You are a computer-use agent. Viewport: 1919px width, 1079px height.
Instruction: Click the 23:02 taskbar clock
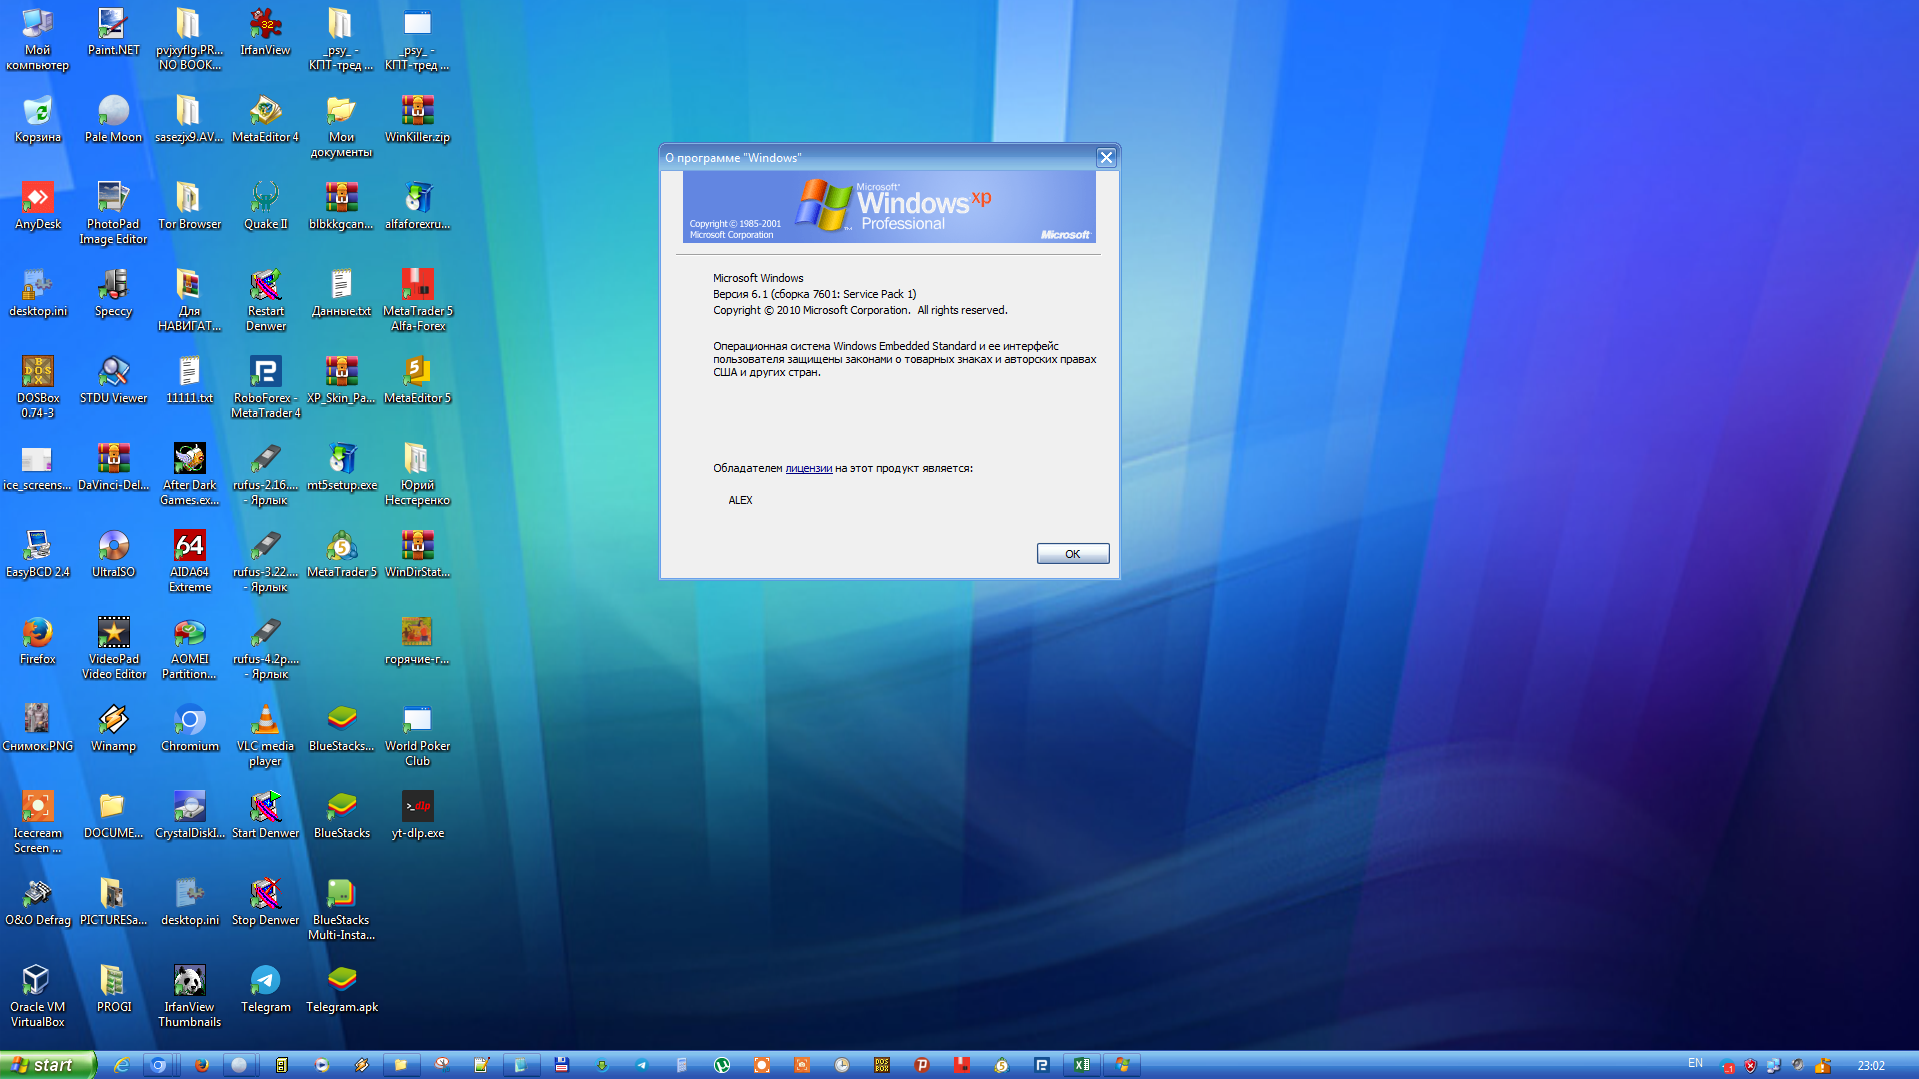(1871, 1066)
